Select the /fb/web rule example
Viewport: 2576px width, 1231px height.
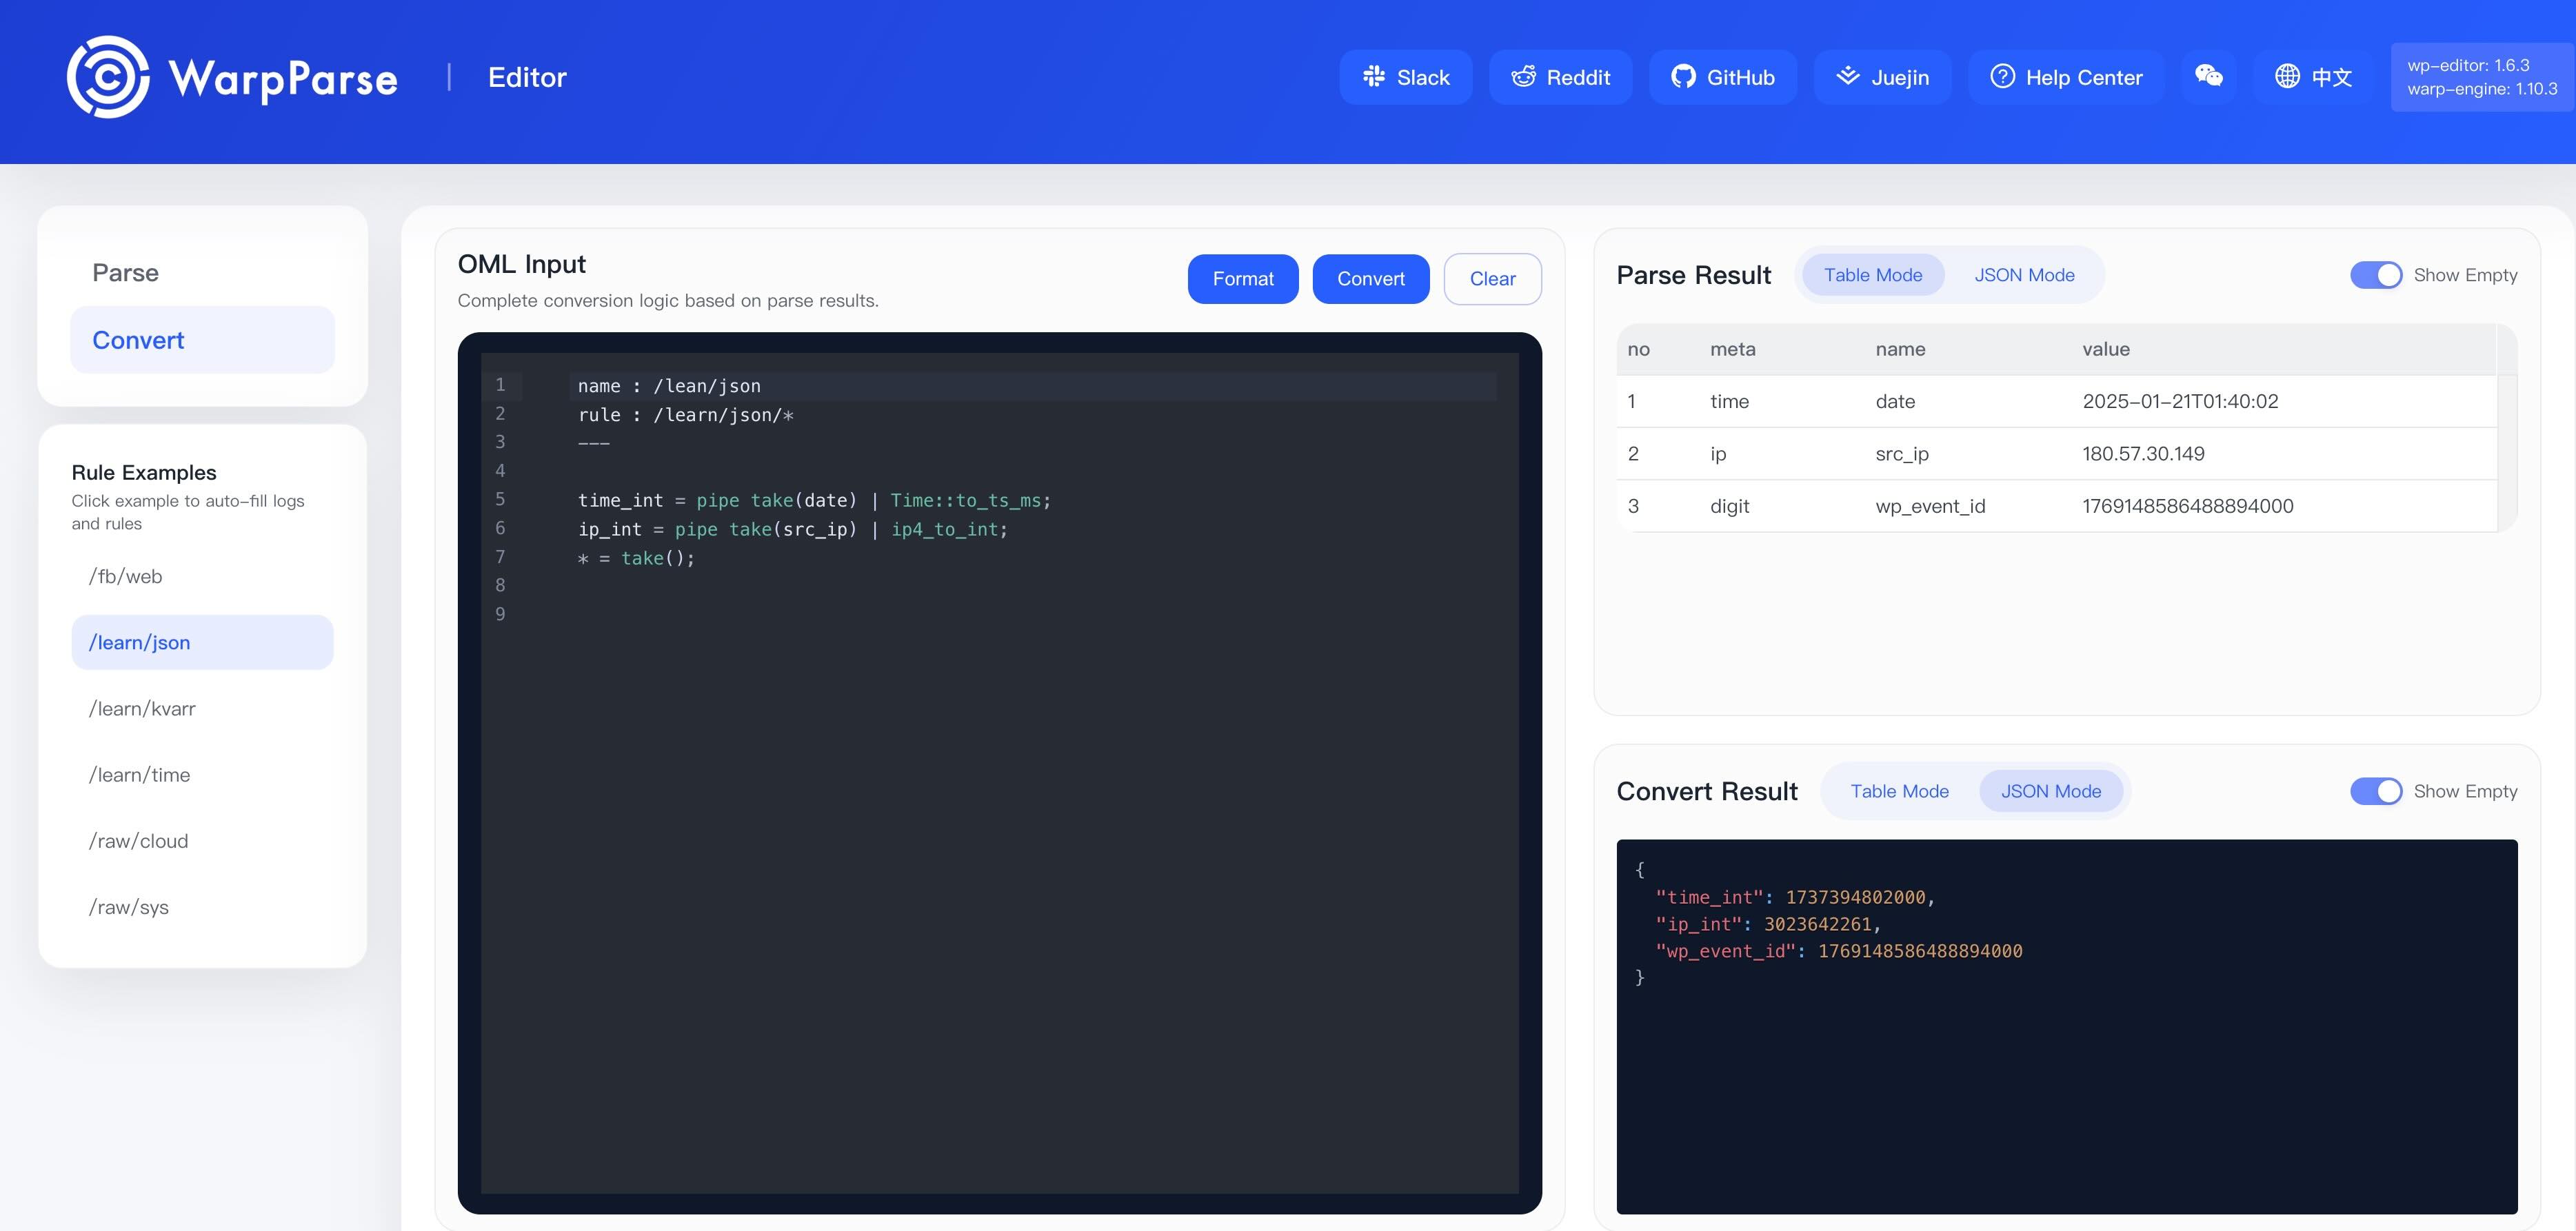tap(124, 576)
